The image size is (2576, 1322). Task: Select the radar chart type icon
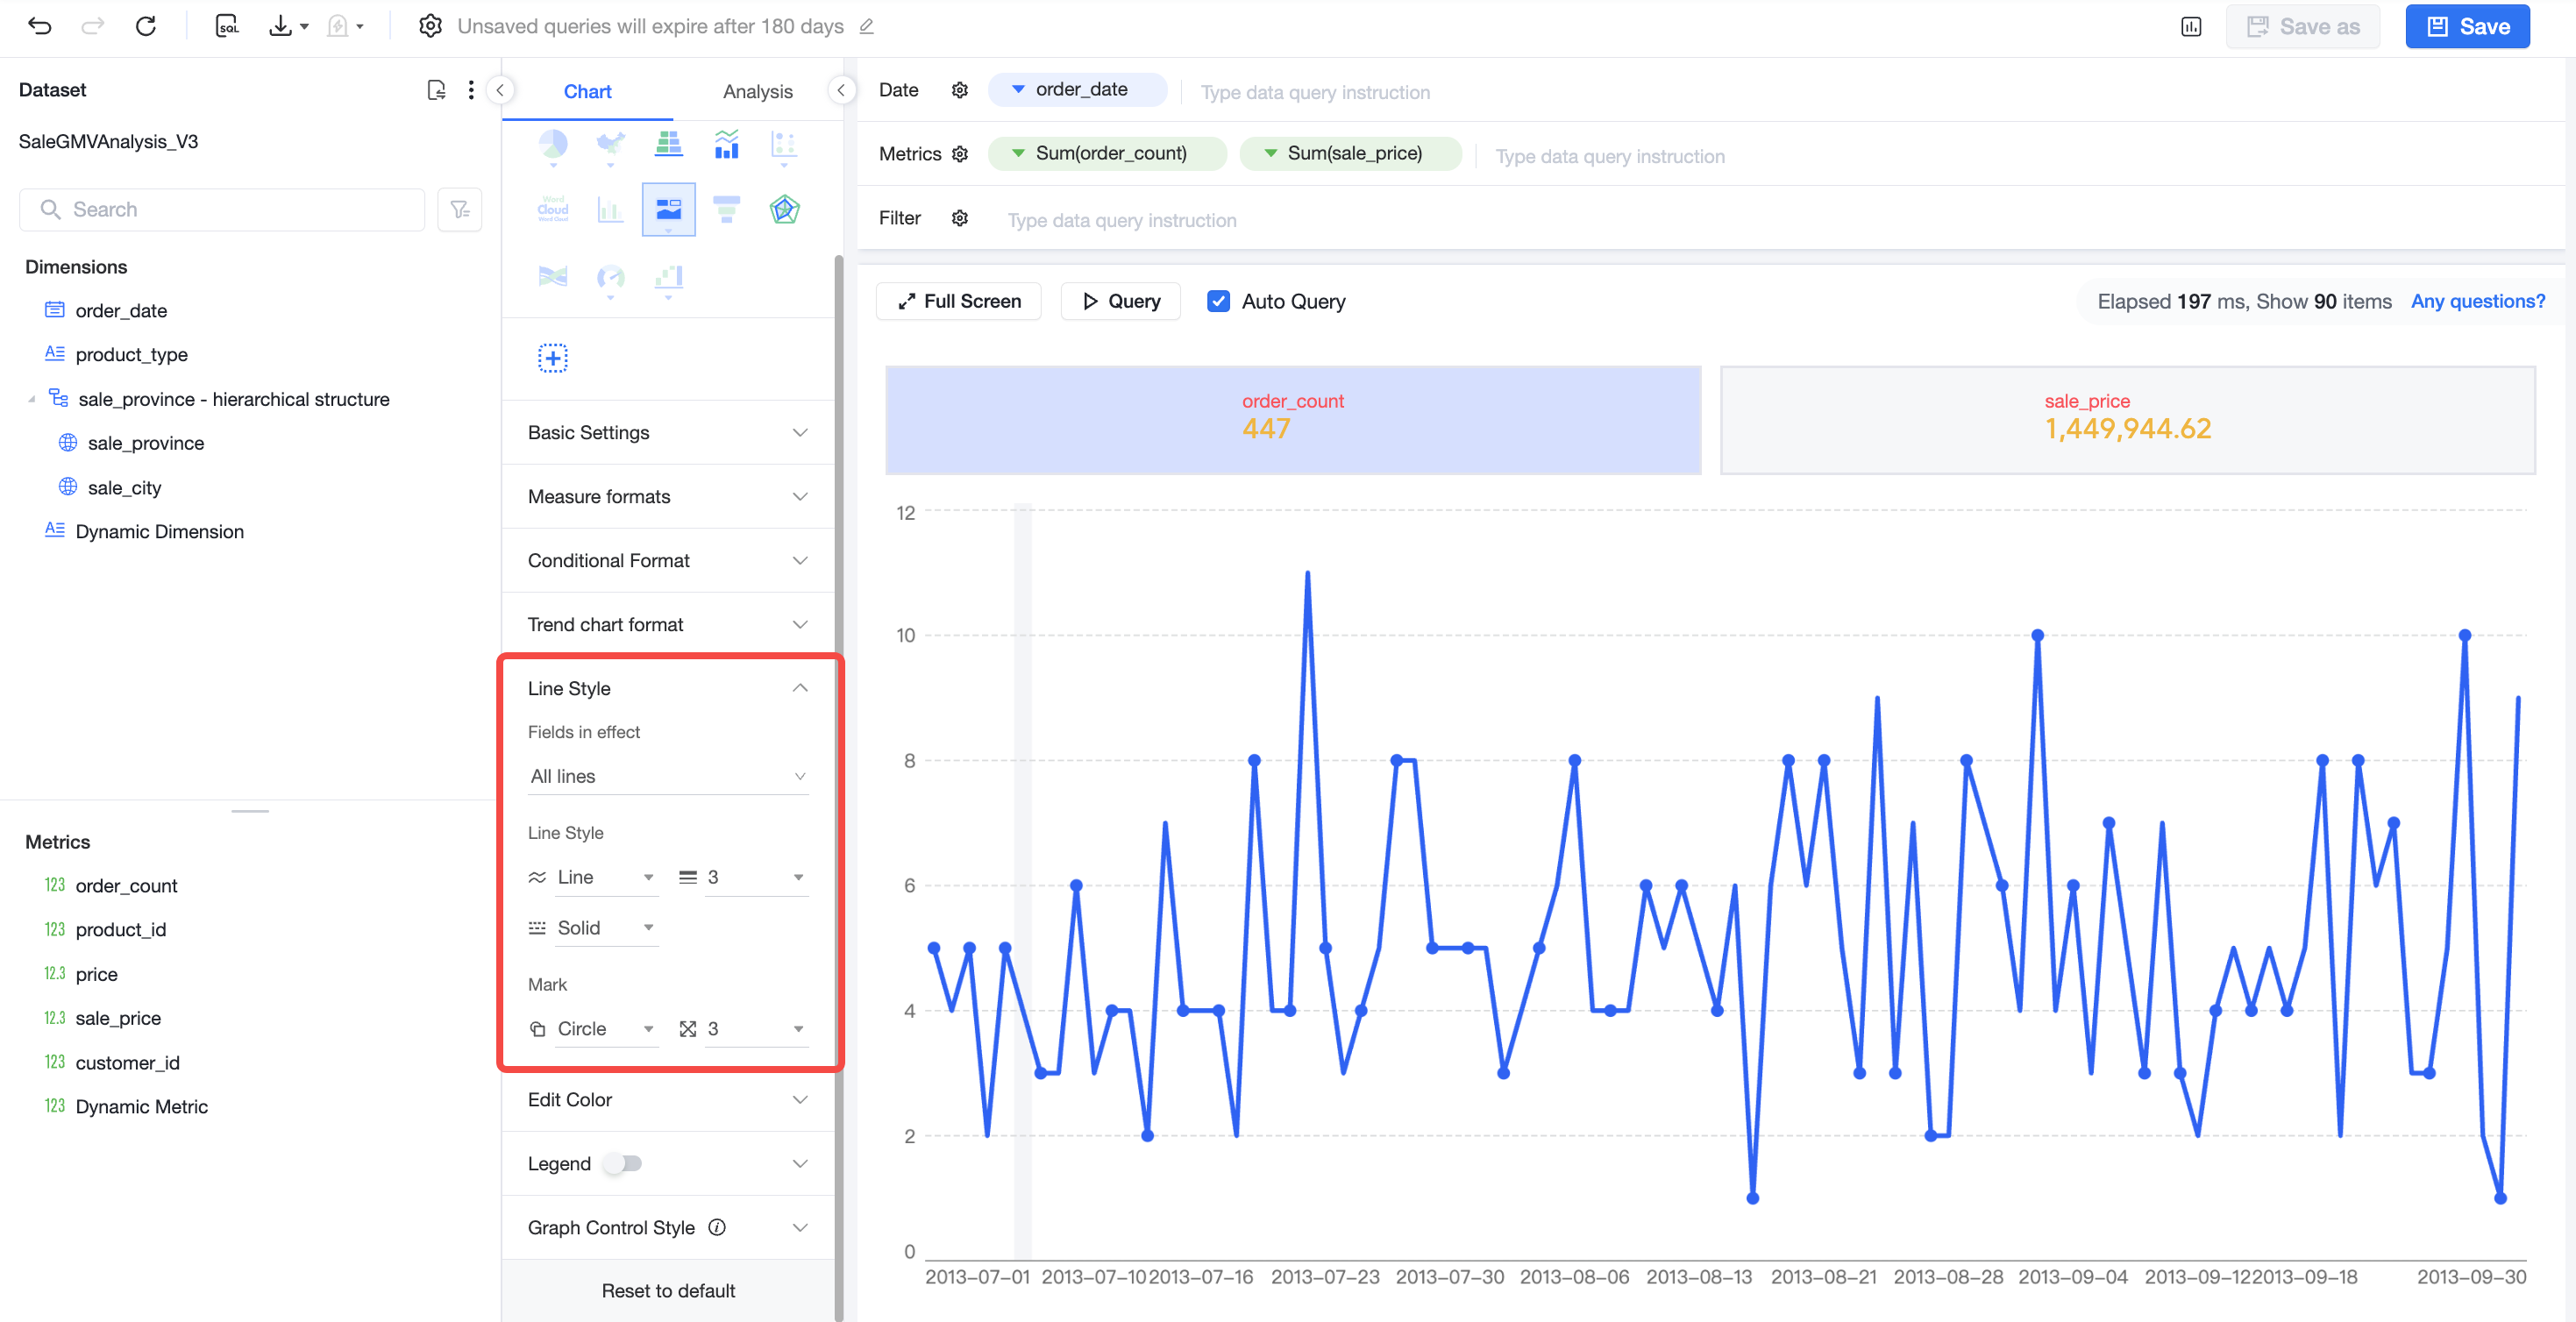[784, 209]
